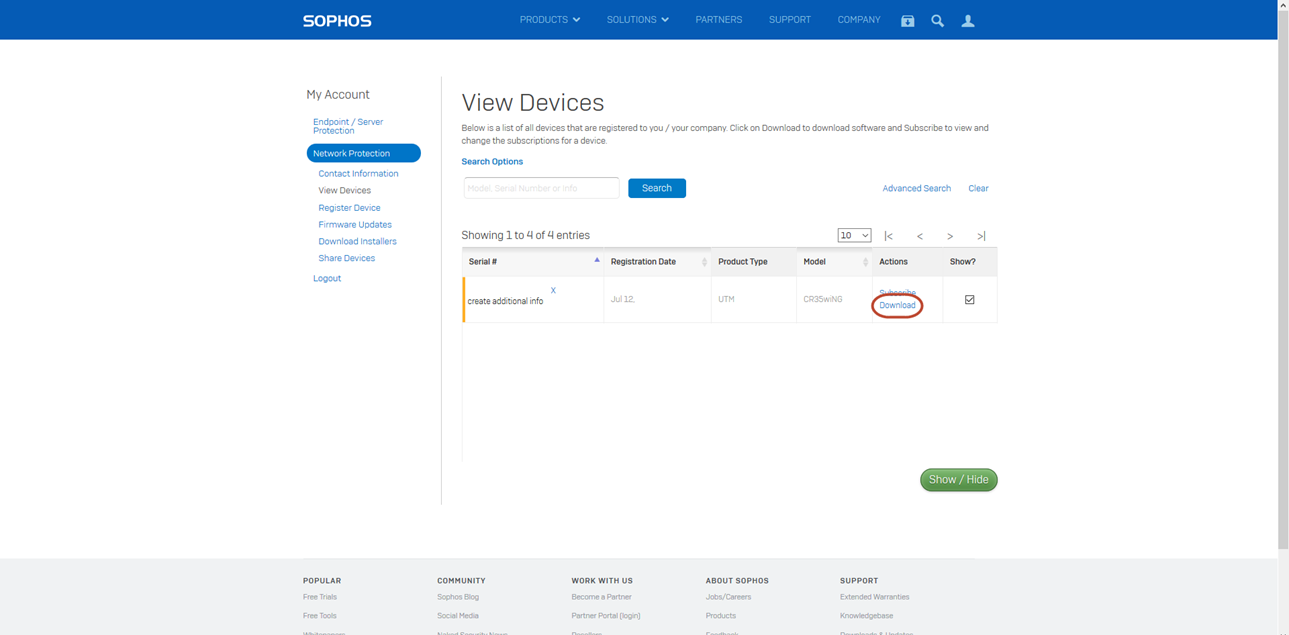This screenshot has height=635, width=1289.
Task: Click the Clear link
Action: [x=978, y=188]
